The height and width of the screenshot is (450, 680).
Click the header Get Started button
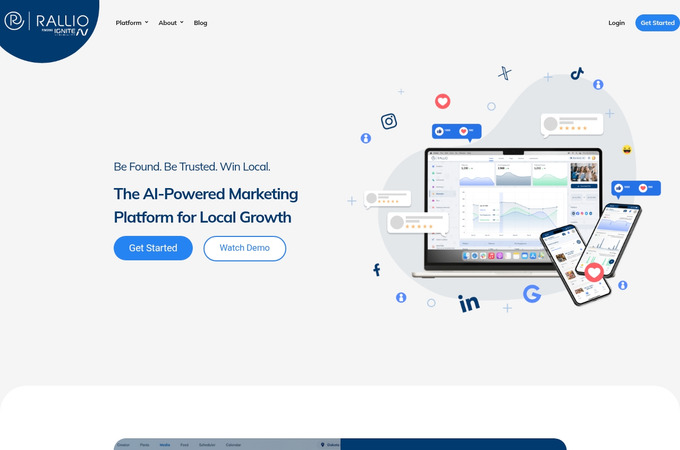point(657,23)
